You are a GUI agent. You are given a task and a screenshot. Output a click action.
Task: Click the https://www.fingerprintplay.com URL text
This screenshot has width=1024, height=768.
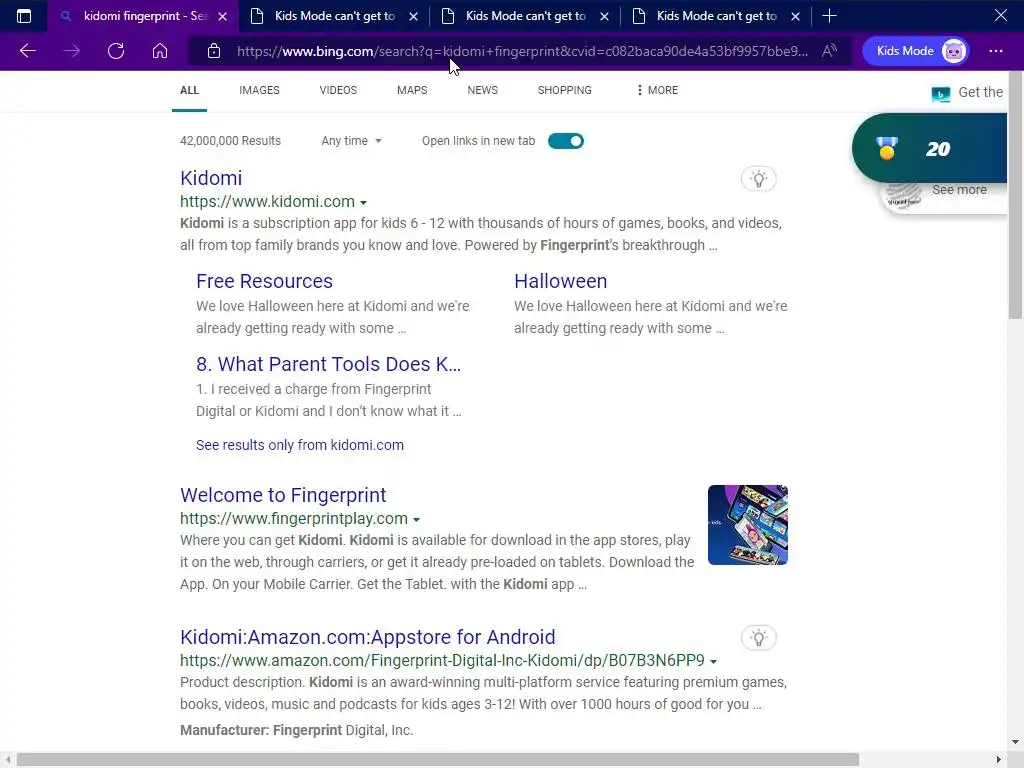pos(294,519)
